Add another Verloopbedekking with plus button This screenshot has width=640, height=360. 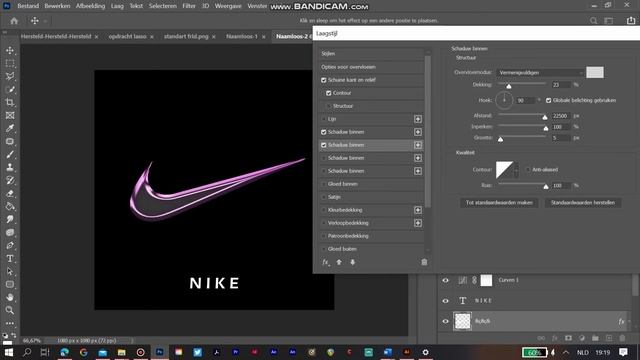pyautogui.click(x=418, y=223)
